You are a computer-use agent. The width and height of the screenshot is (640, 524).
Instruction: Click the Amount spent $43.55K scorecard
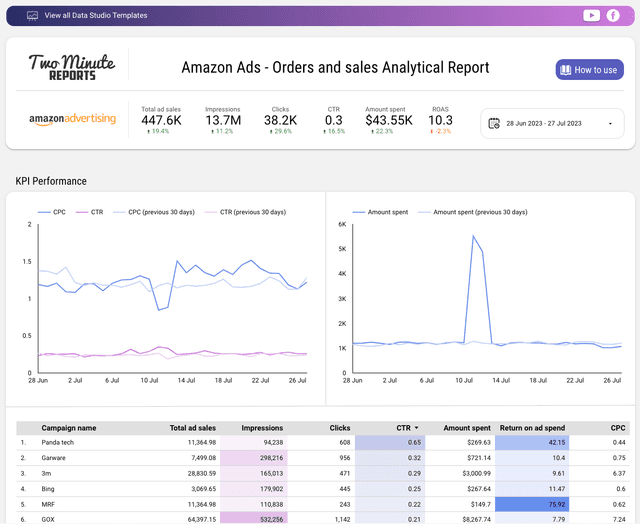[389, 120]
